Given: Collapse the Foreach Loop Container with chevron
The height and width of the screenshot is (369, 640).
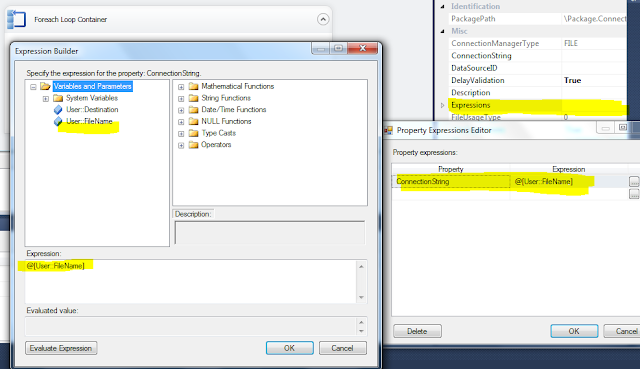Looking at the screenshot, I should coord(323,19).
